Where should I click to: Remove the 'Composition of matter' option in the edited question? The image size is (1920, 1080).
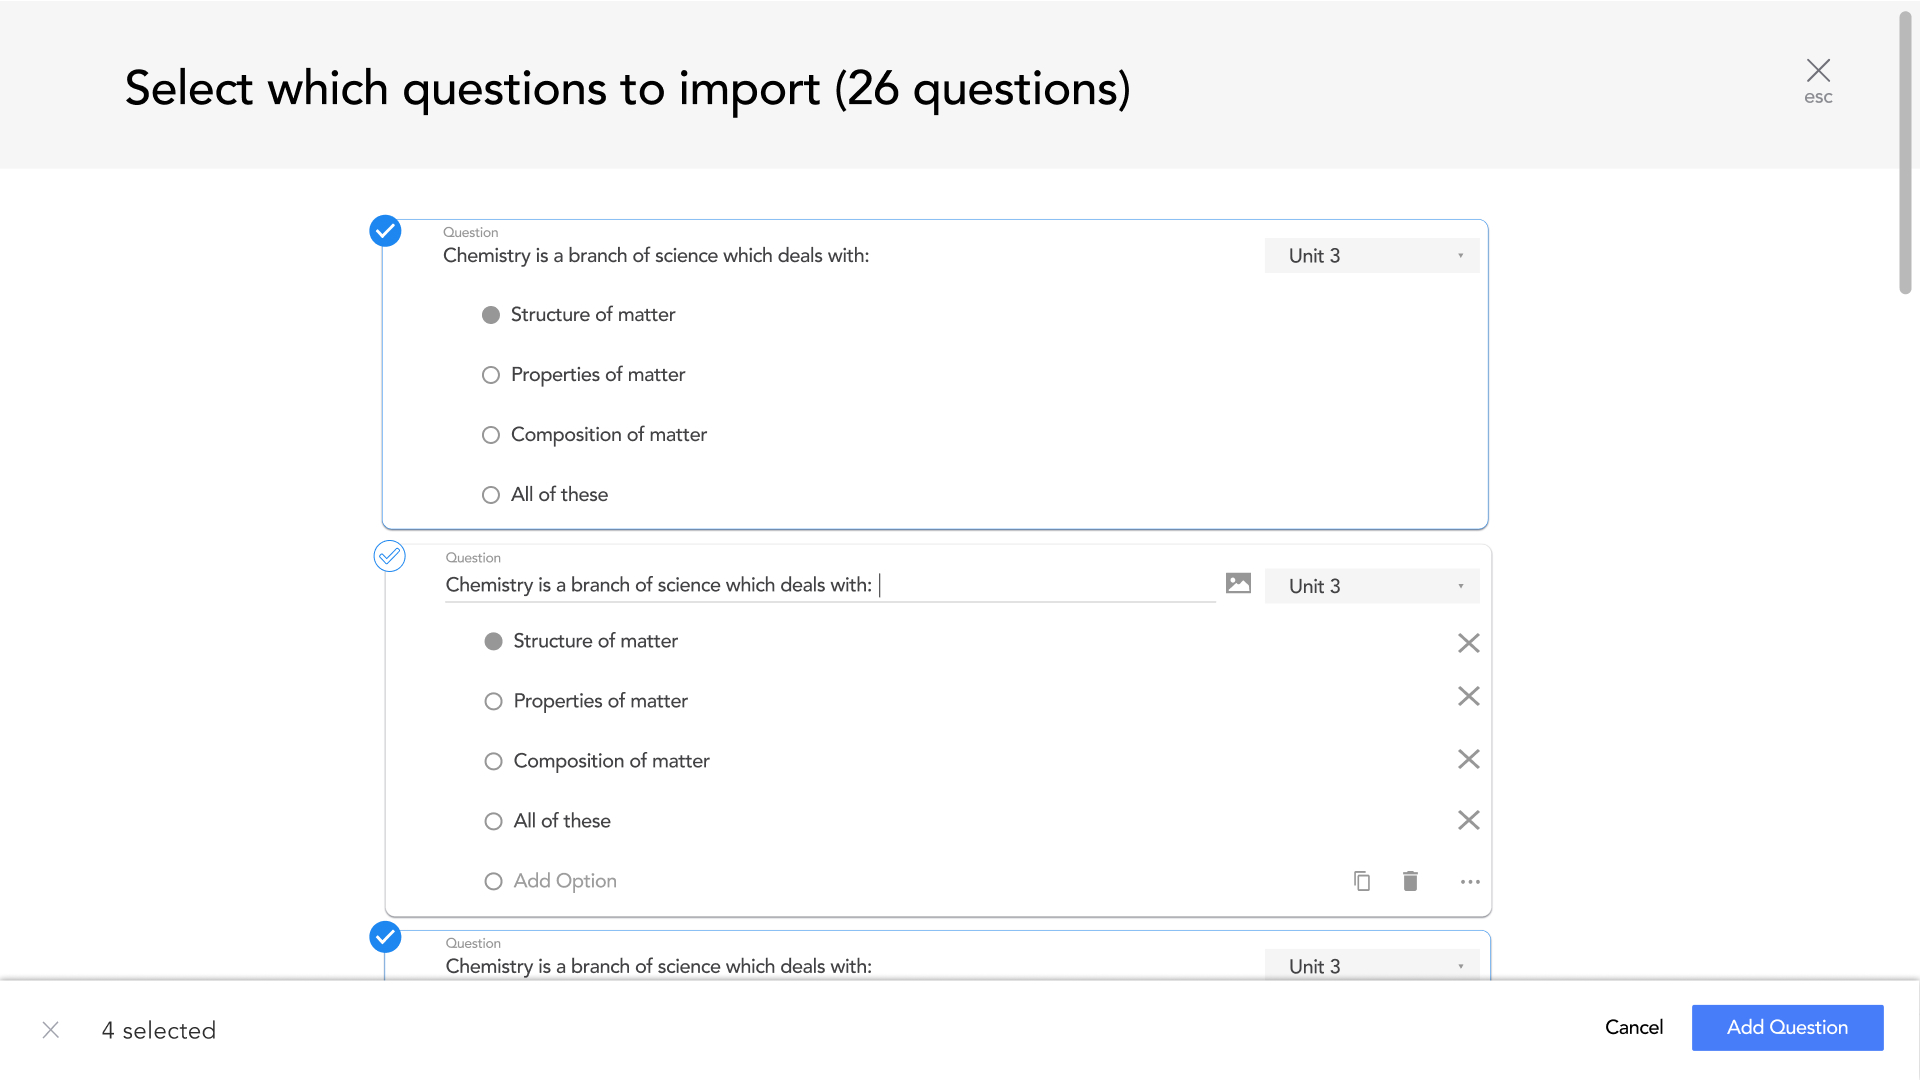coord(1468,759)
